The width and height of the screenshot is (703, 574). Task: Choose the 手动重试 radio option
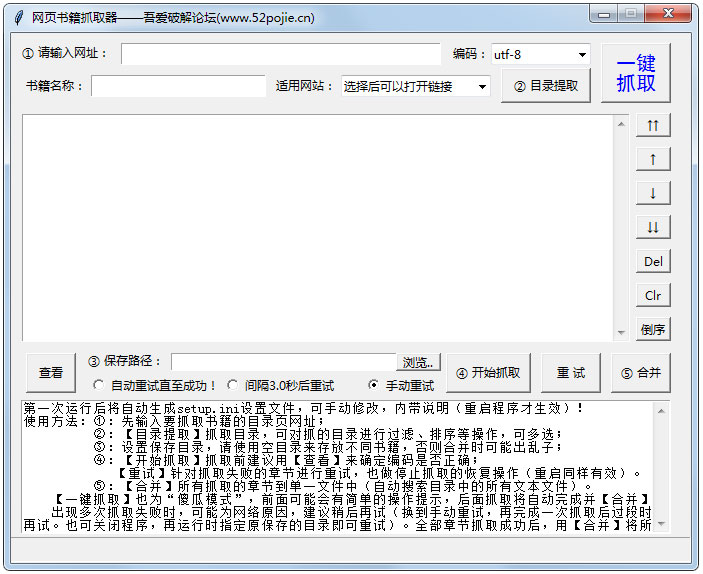[x=374, y=385]
